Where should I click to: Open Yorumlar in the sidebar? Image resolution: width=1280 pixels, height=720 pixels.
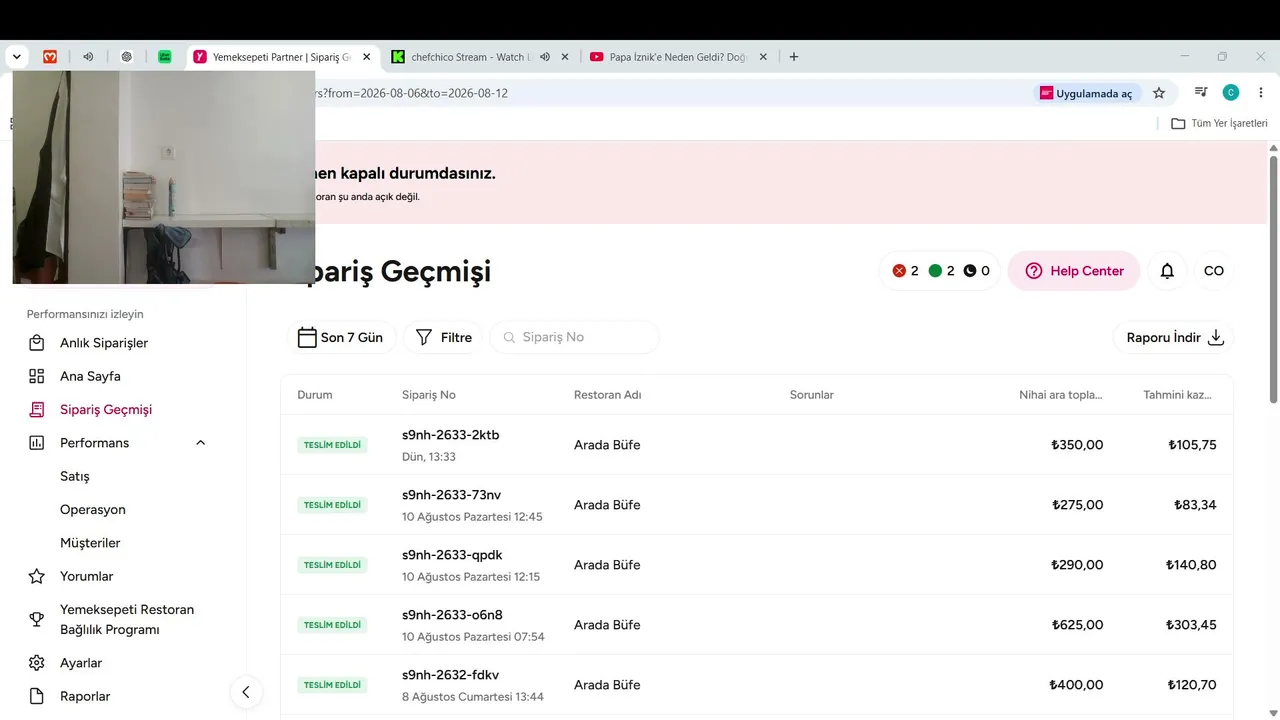click(87, 577)
